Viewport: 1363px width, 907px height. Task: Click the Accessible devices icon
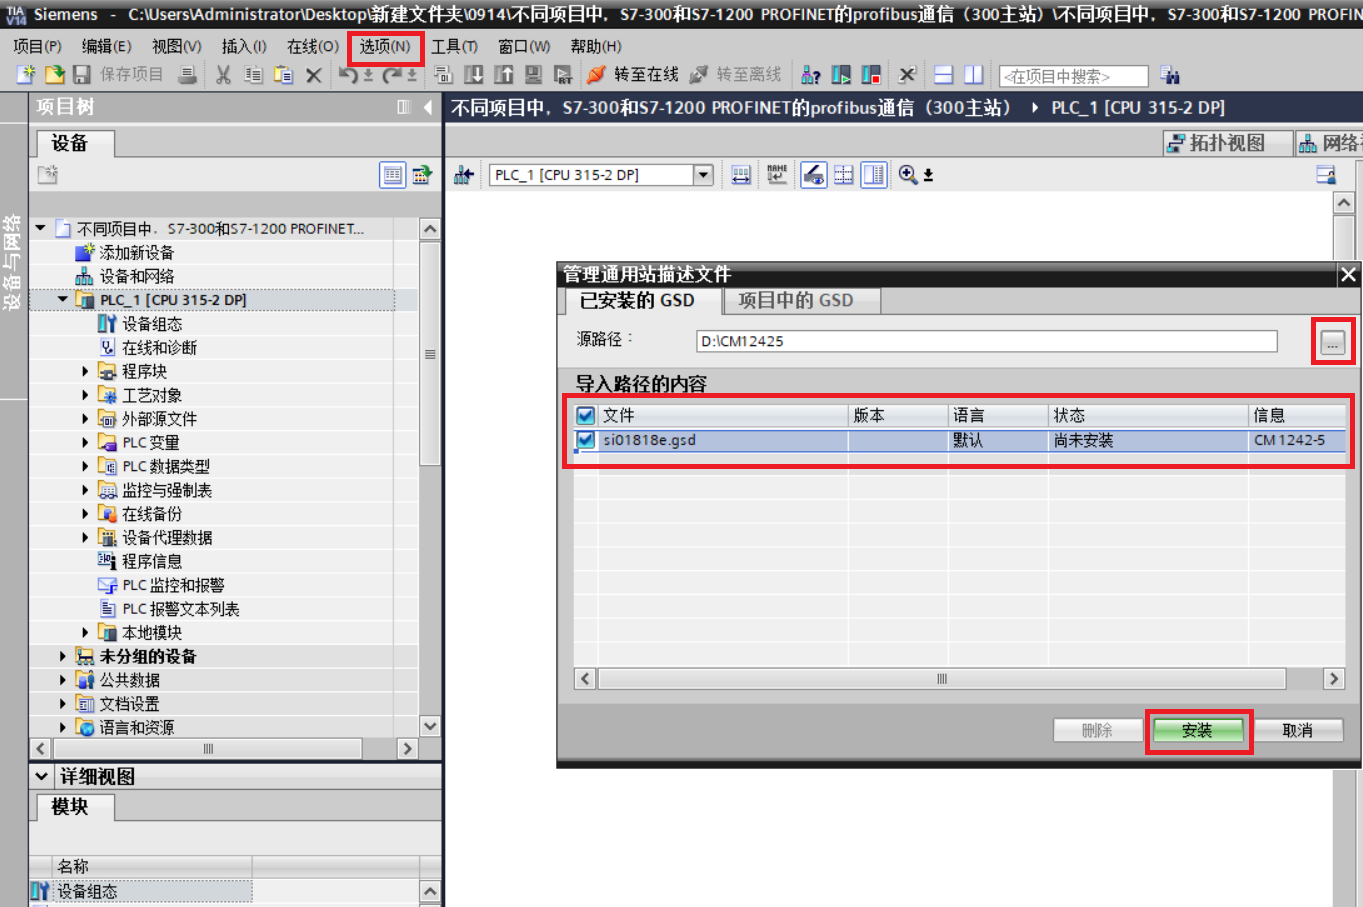click(x=810, y=75)
